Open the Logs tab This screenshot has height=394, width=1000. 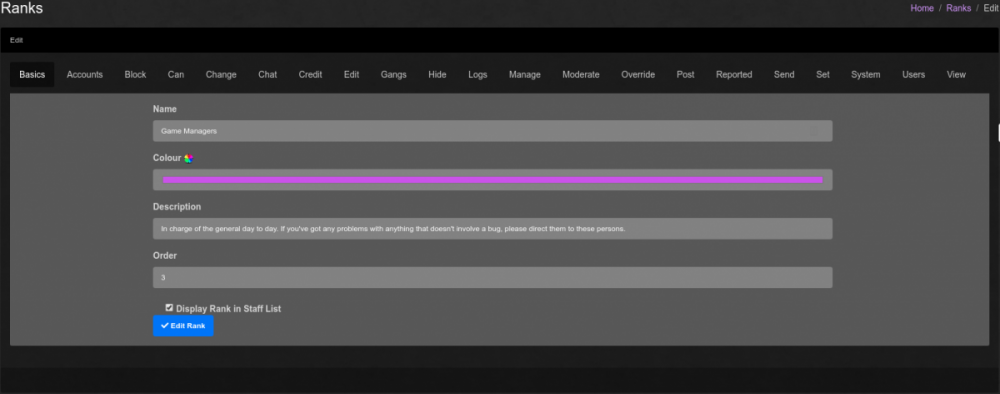pyautogui.click(x=478, y=75)
